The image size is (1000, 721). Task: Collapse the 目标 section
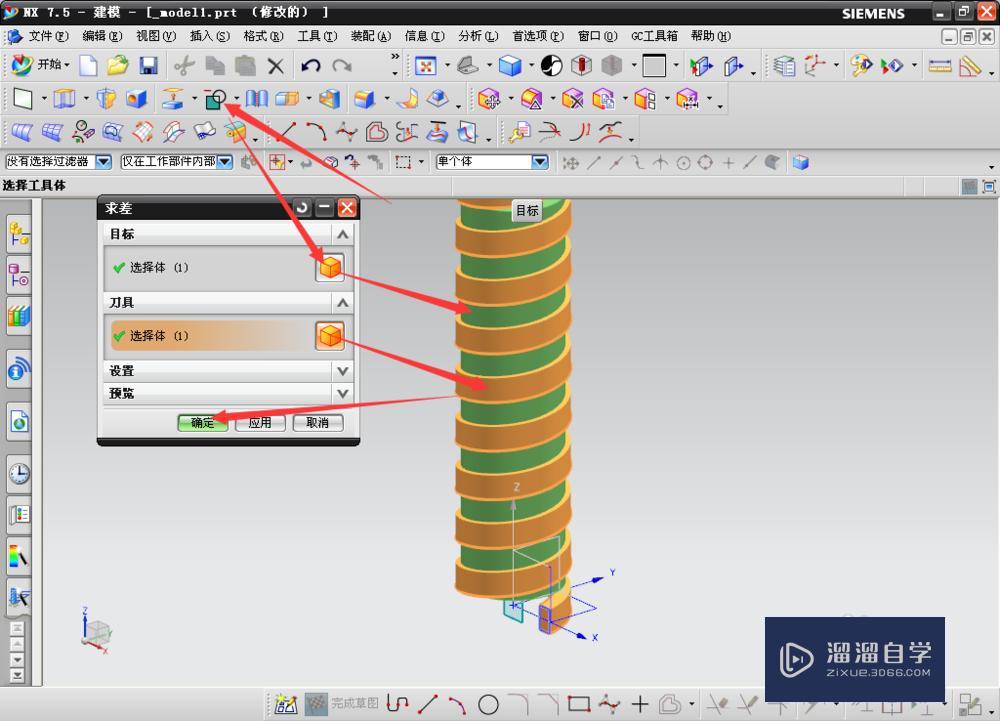tap(342, 234)
